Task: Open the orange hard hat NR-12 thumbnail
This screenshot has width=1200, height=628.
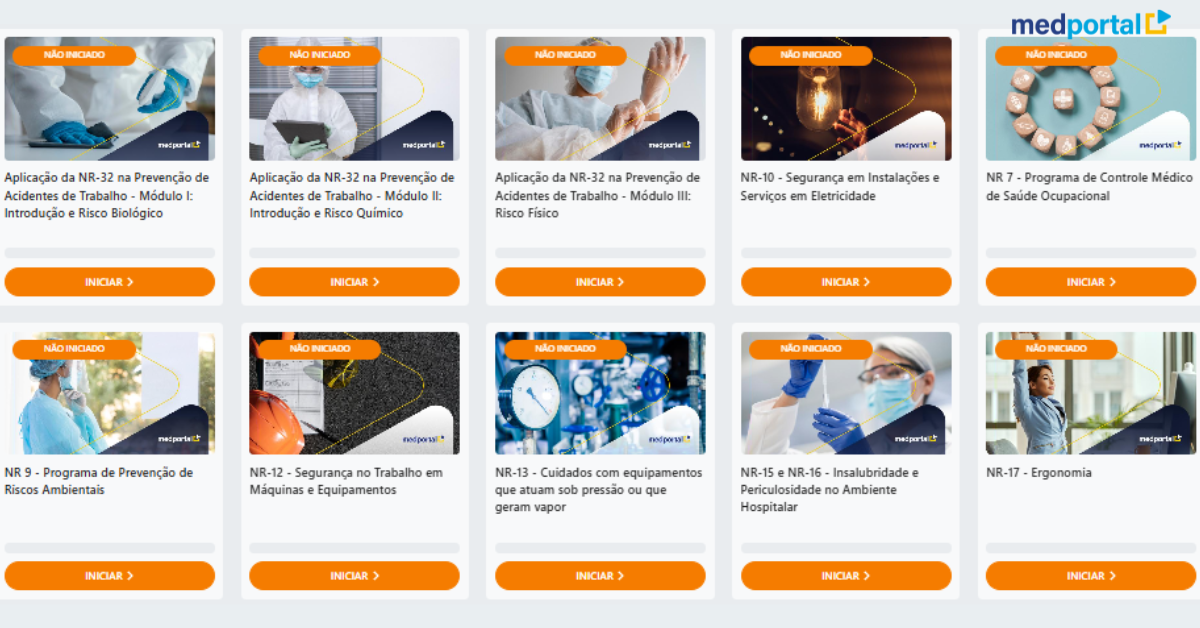Action: point(354,393)
